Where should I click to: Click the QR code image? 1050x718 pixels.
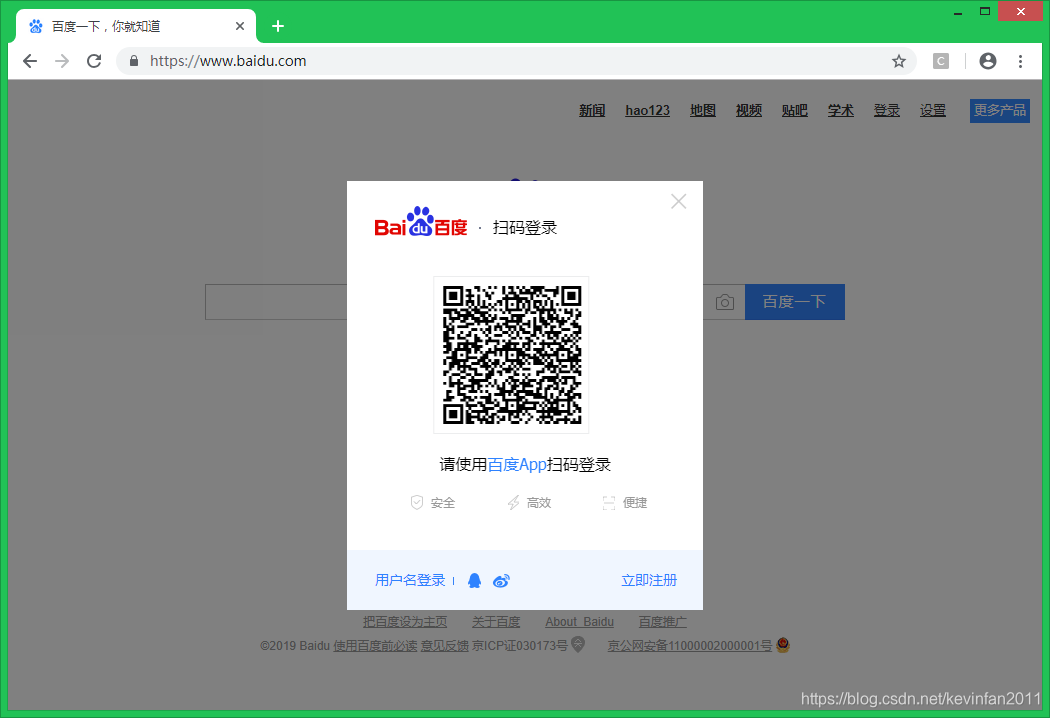pyautogui.click(x=512, y=355)
